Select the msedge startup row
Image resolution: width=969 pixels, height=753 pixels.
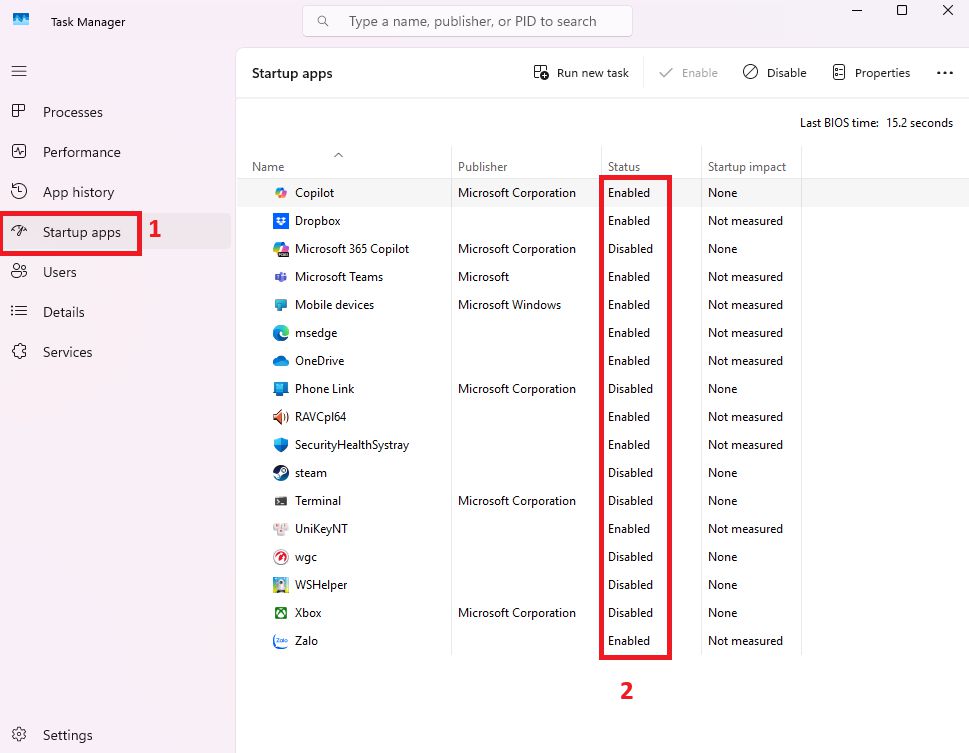[x=603, y=333]
